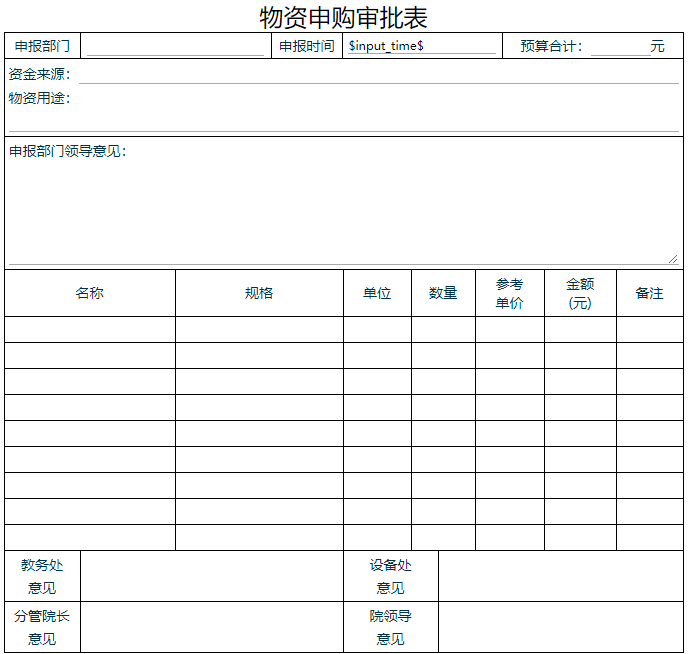Focus the 预算合计 amount input
Image resolution: width=689 pixels, height=654 pixels.
coord(617,46)
